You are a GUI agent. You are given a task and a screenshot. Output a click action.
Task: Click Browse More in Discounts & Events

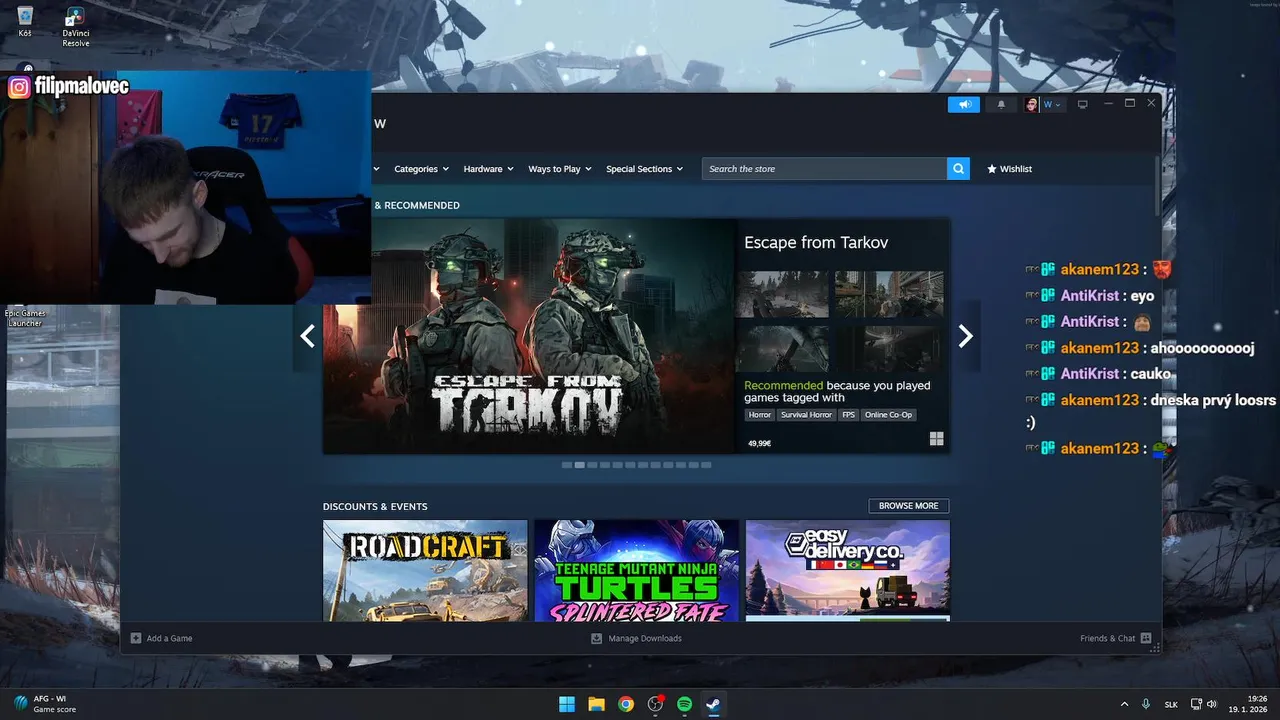tap(908, 506)
